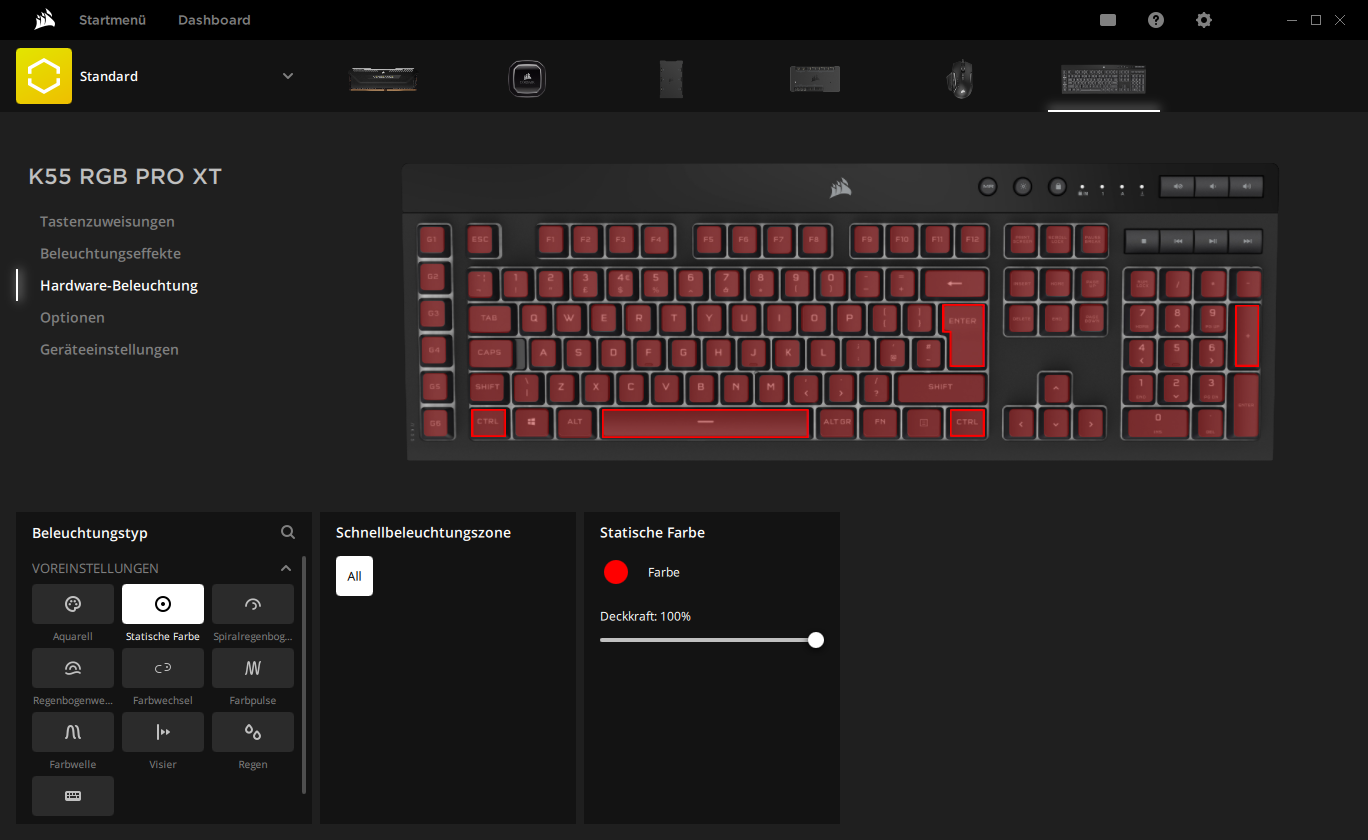Select the K55 keyboard device thumbnail

coord(1104,79)
